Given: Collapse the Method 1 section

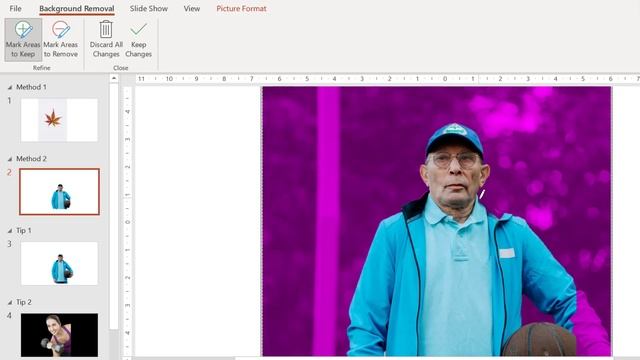Looking at the screenshot, I should coord(10,87).
